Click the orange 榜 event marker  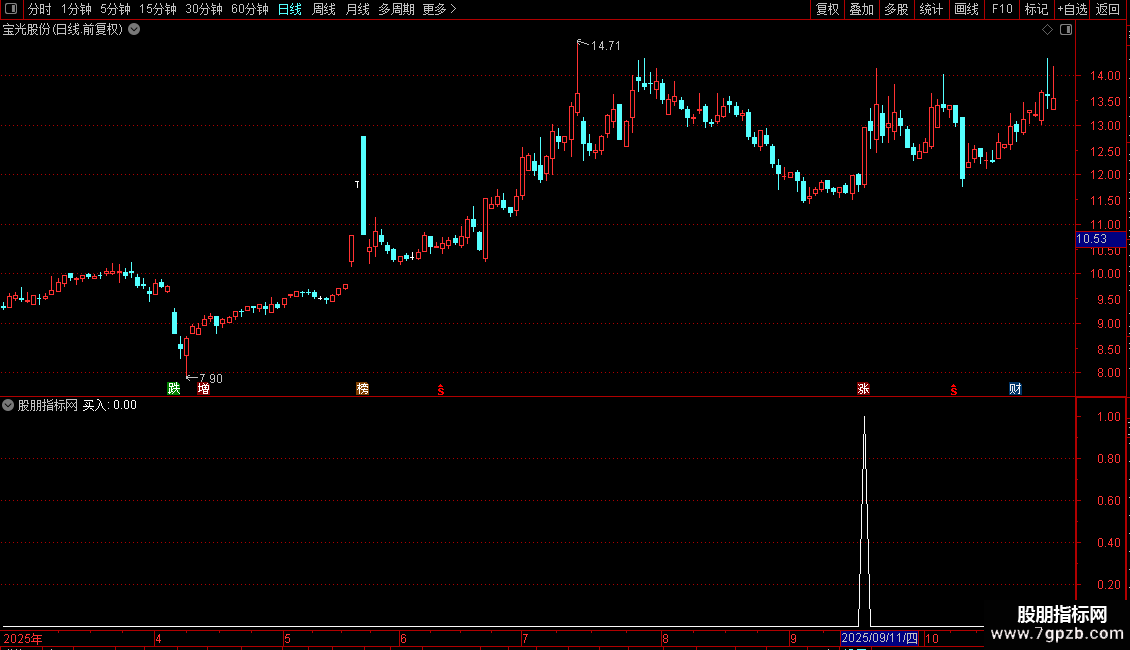pyautogui.click(x=362, y=388)
